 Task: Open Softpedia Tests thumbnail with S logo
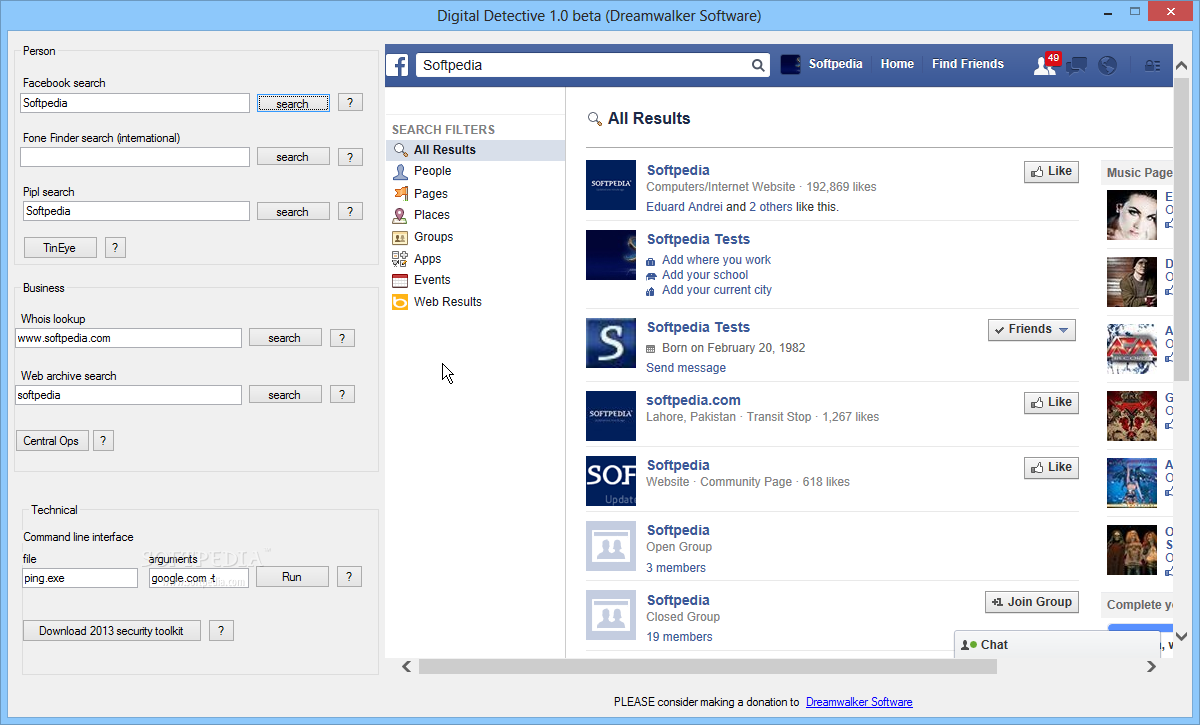coord(611,343)
